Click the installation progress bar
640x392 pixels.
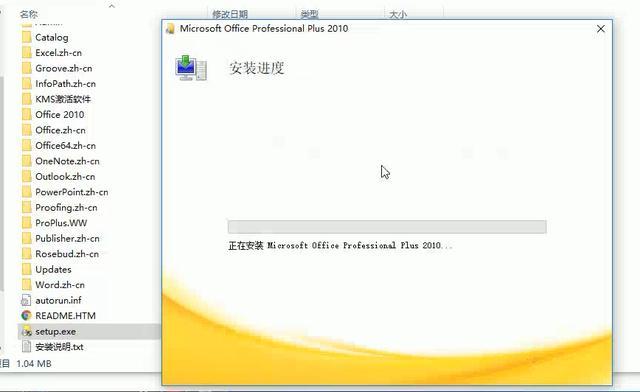pyautogui.click(x=387, y=227)
